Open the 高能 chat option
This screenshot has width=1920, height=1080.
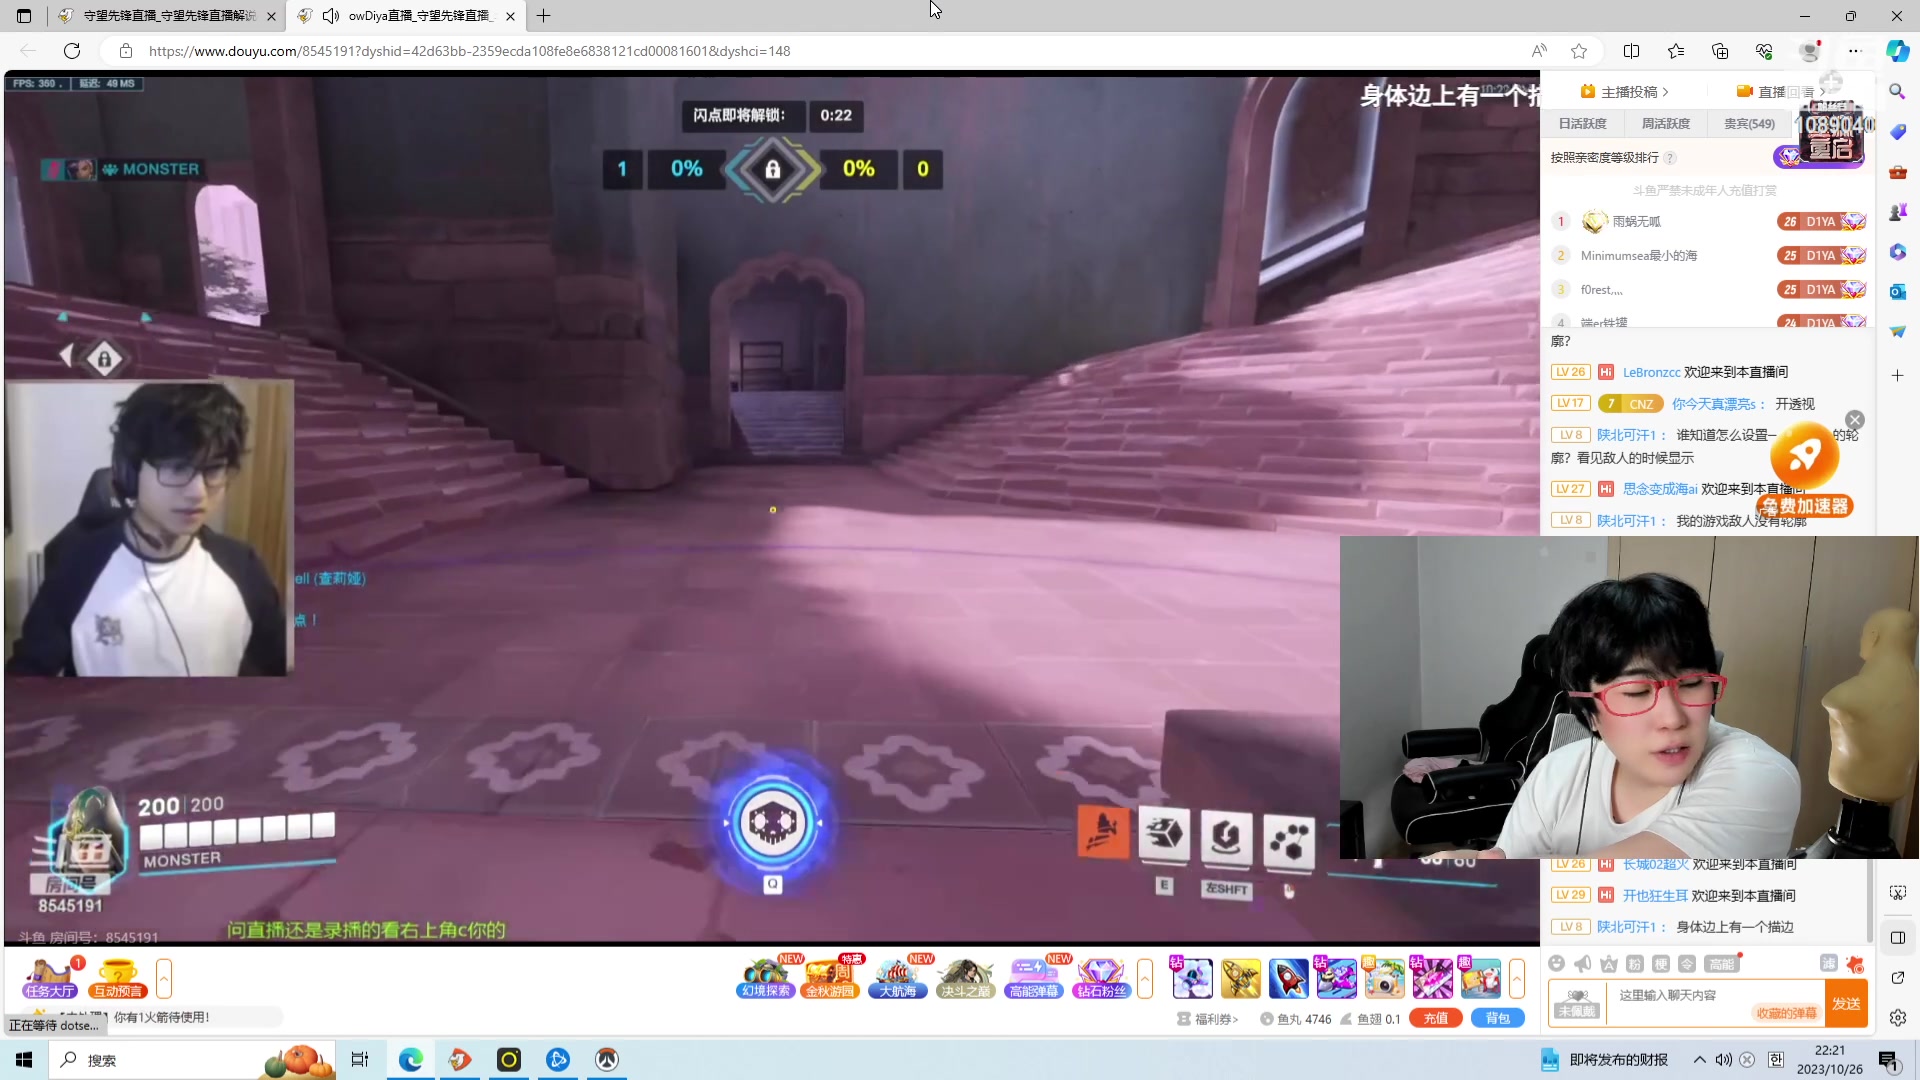point(1721,963)
